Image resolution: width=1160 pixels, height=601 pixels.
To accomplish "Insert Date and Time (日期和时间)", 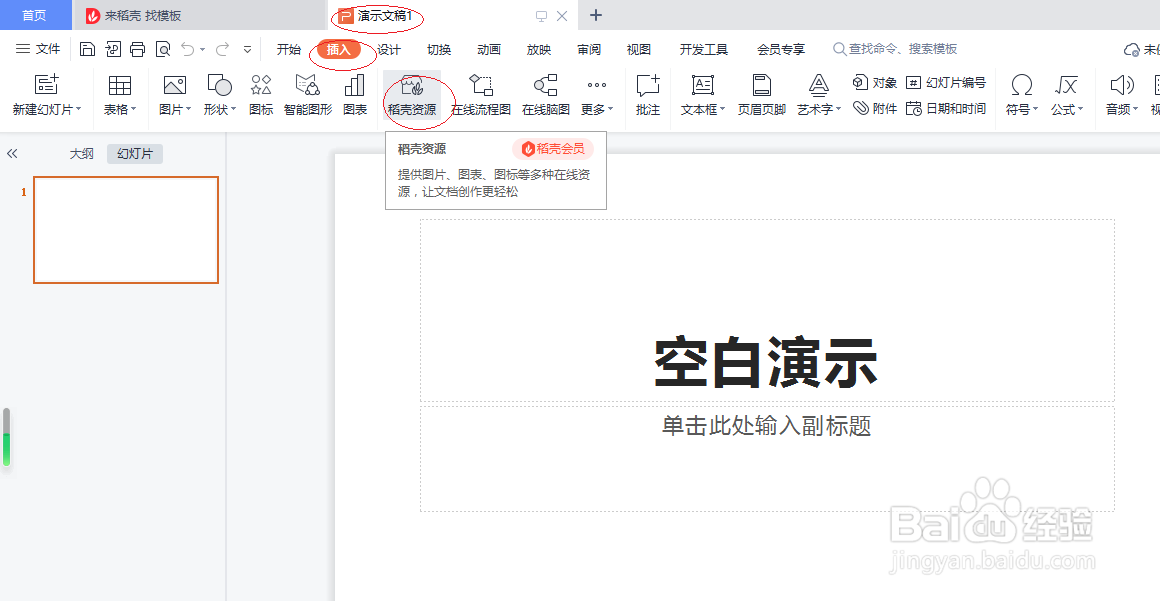I will 946,108.
